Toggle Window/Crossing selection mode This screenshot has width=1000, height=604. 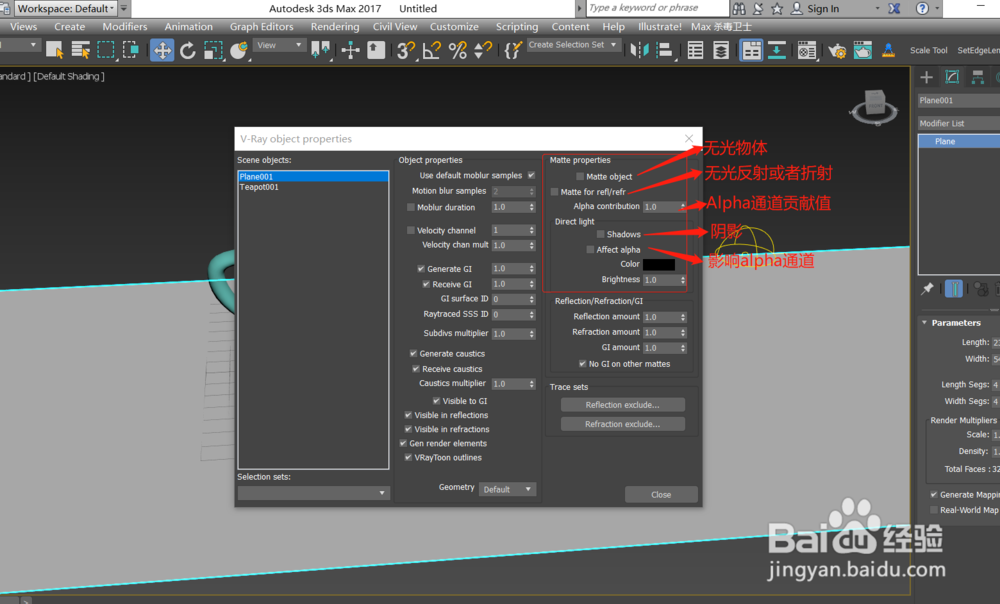[x=131, y=50]
